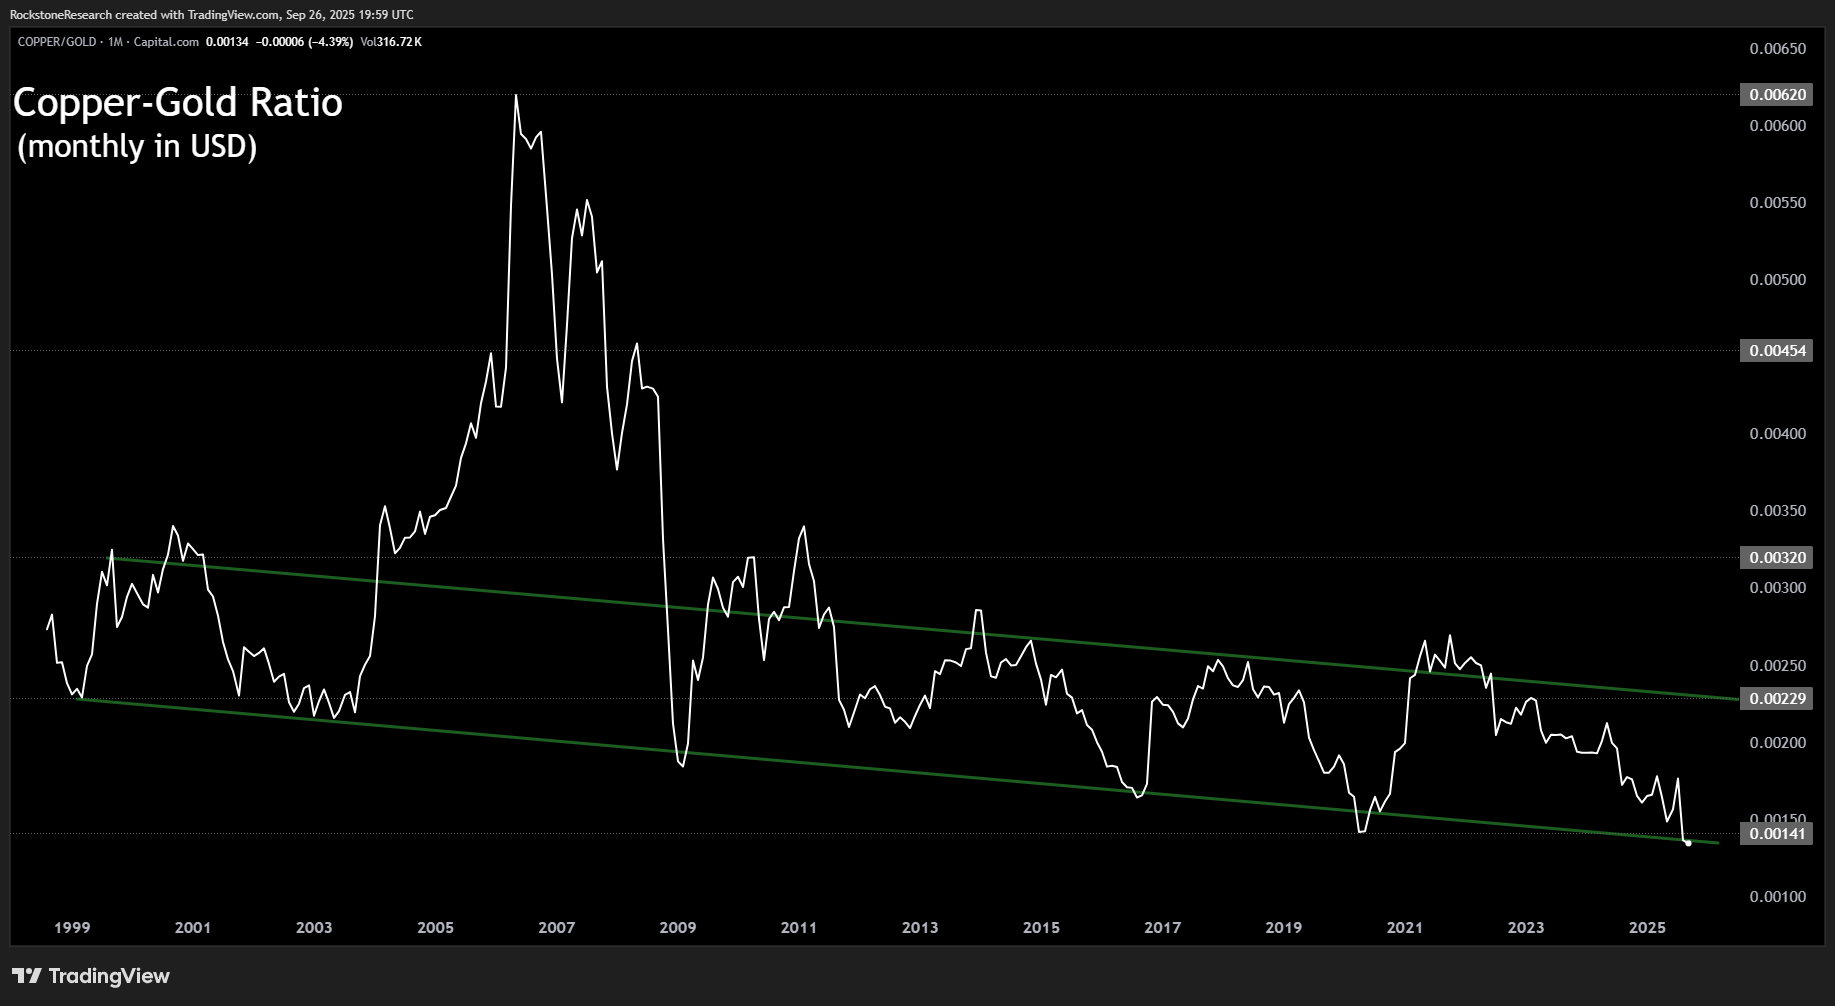
Task: Click the 0.00320 price level tag
Action: tap(1777, 558)
